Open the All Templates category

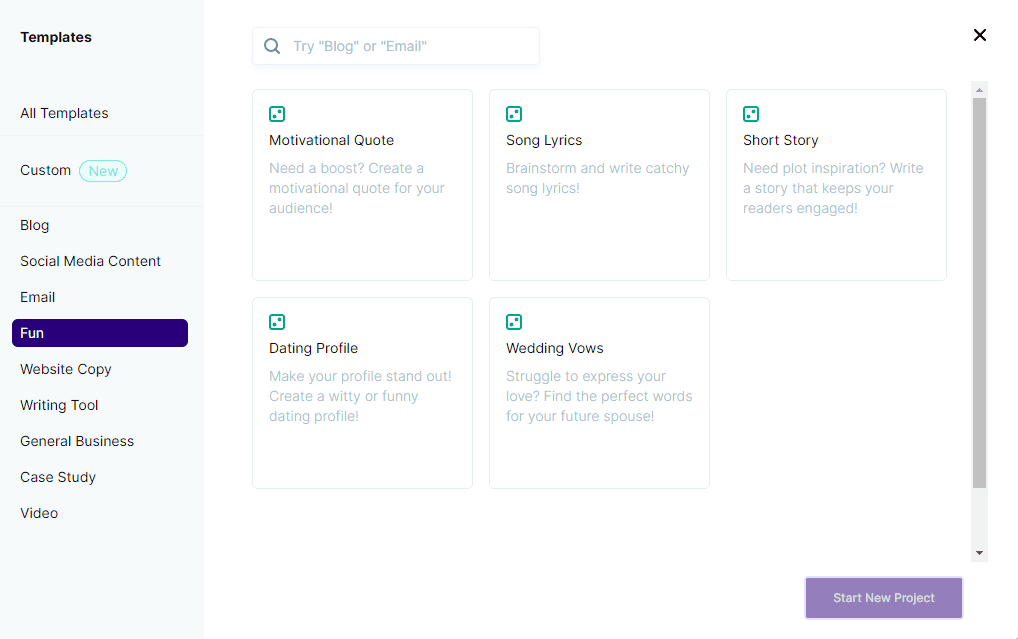(x=64, y=113)
